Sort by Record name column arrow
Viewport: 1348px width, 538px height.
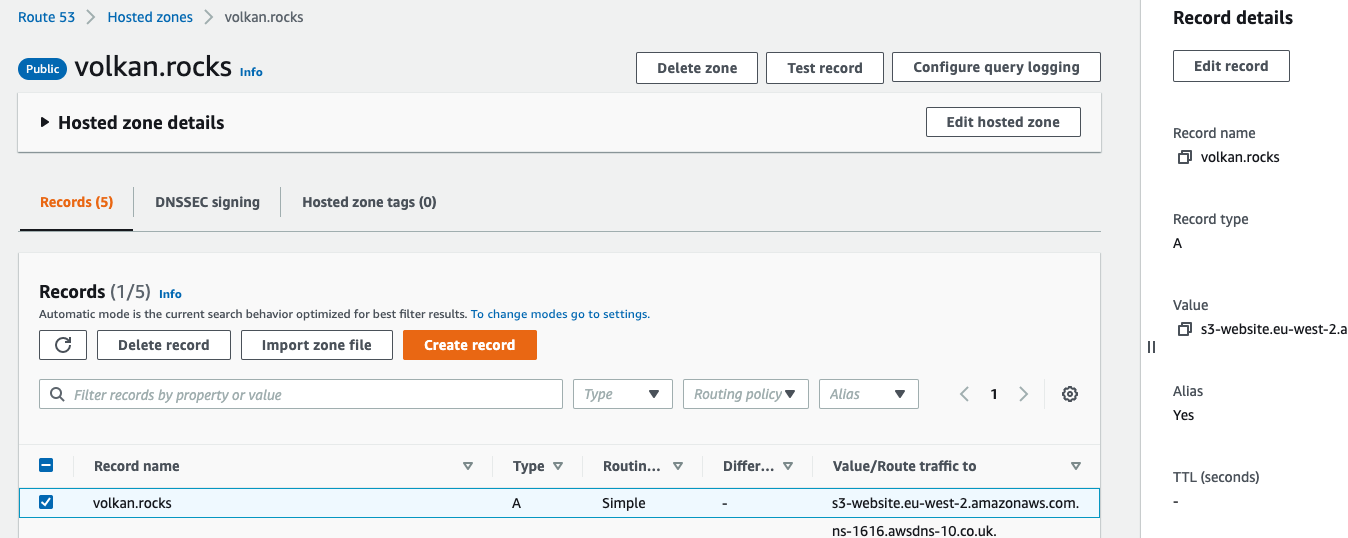tap(468, 466)
